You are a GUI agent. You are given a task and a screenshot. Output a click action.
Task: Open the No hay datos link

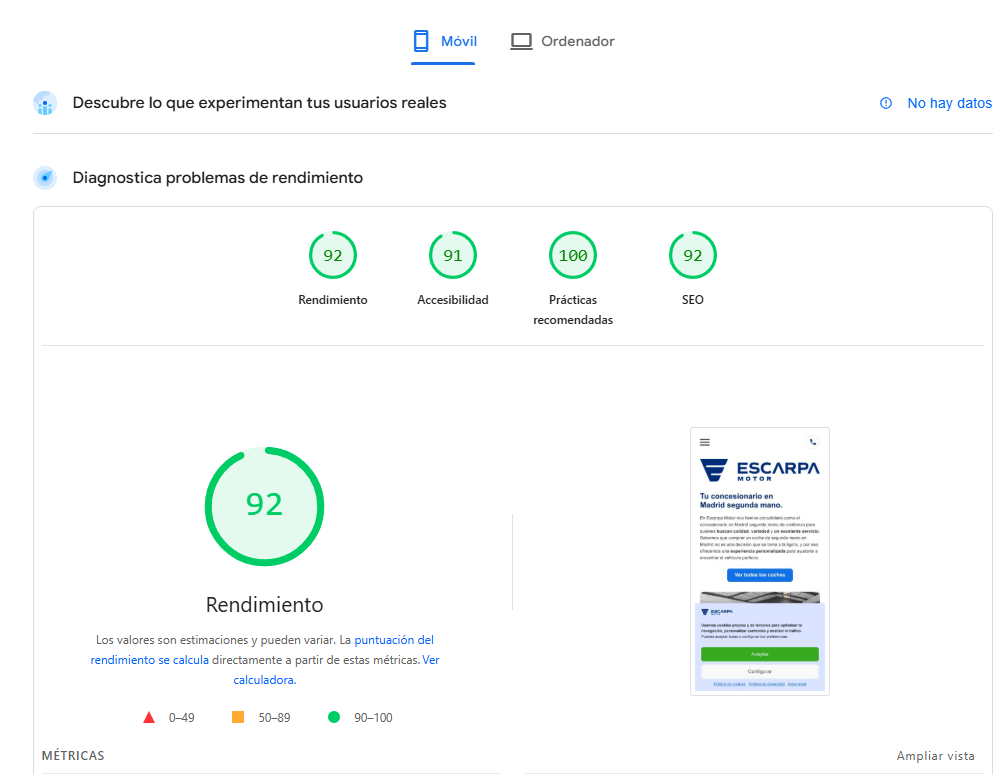[949, 103]
